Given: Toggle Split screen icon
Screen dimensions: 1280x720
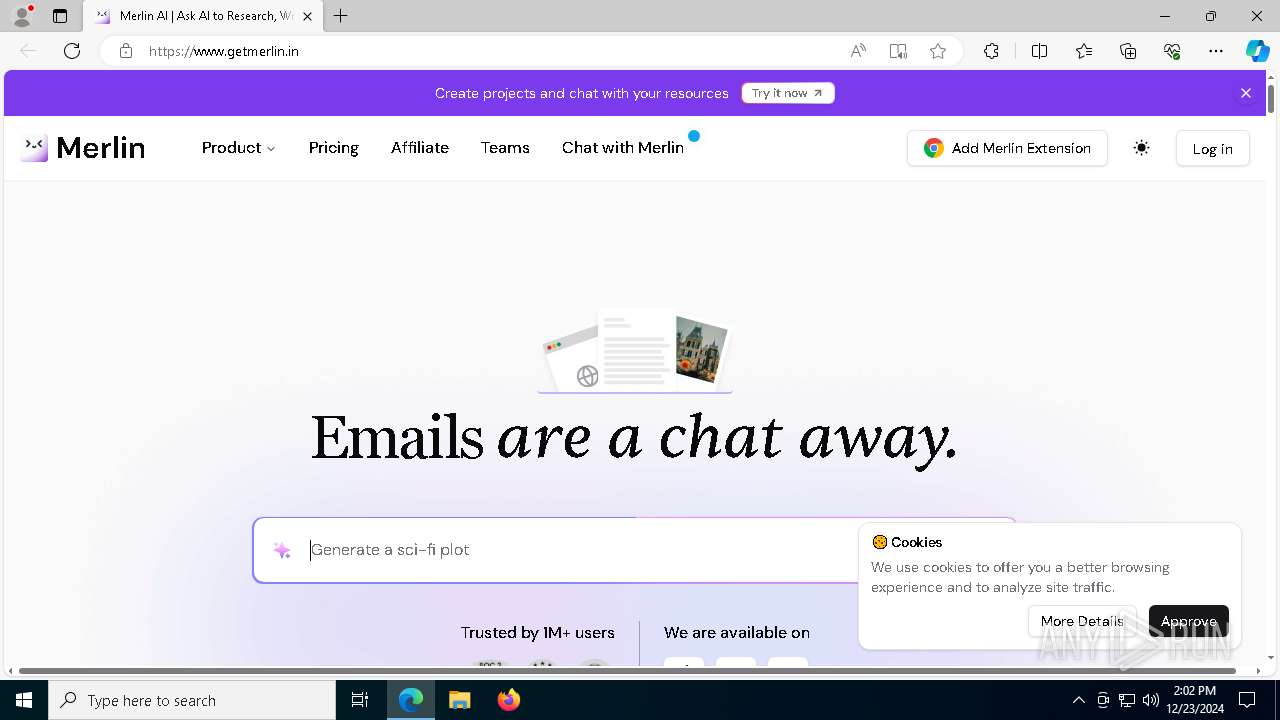Looking at the screenshot, I should (x=1039, y=51).
